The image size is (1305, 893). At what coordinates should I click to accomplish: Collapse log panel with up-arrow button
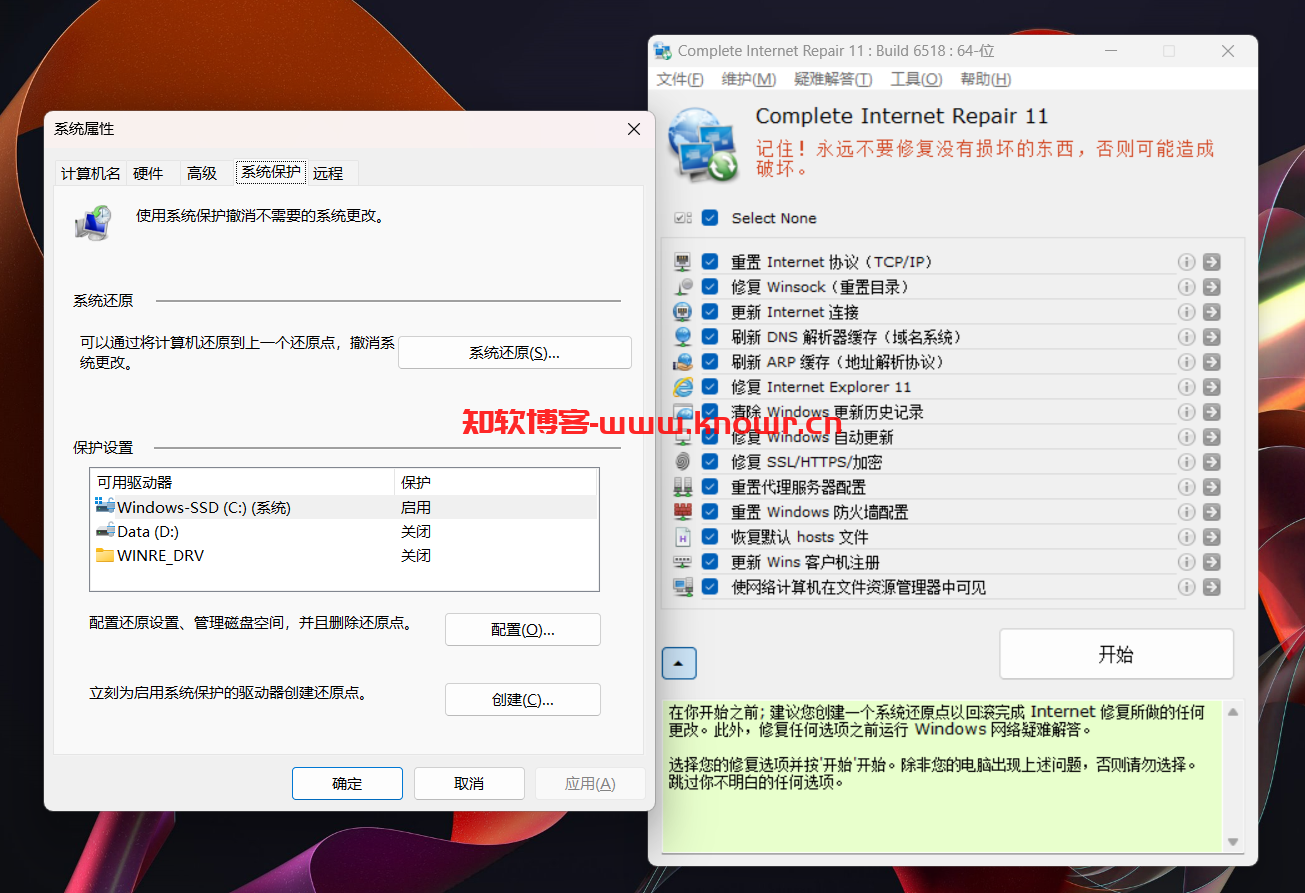tap(679, 663)
